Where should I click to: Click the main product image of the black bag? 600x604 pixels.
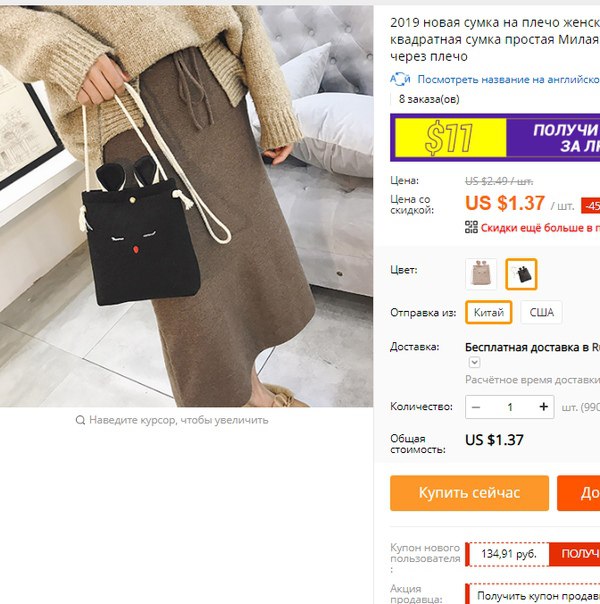pos(186,206)
